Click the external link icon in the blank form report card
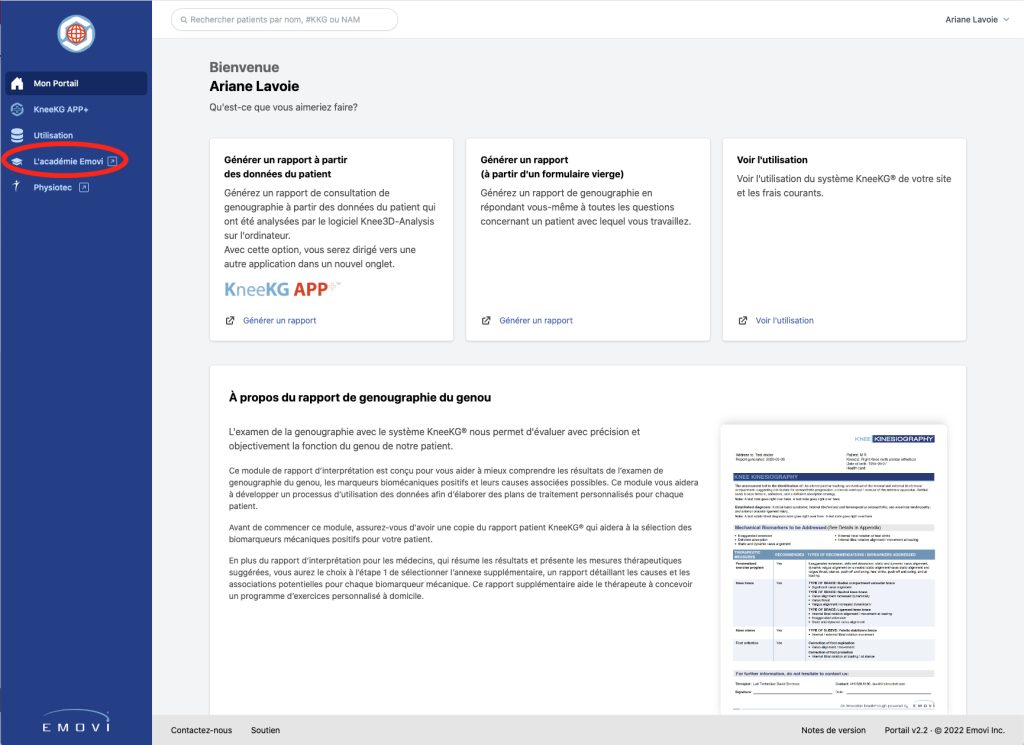Viewport: 1024px width, 745px height. click(486, 321)
